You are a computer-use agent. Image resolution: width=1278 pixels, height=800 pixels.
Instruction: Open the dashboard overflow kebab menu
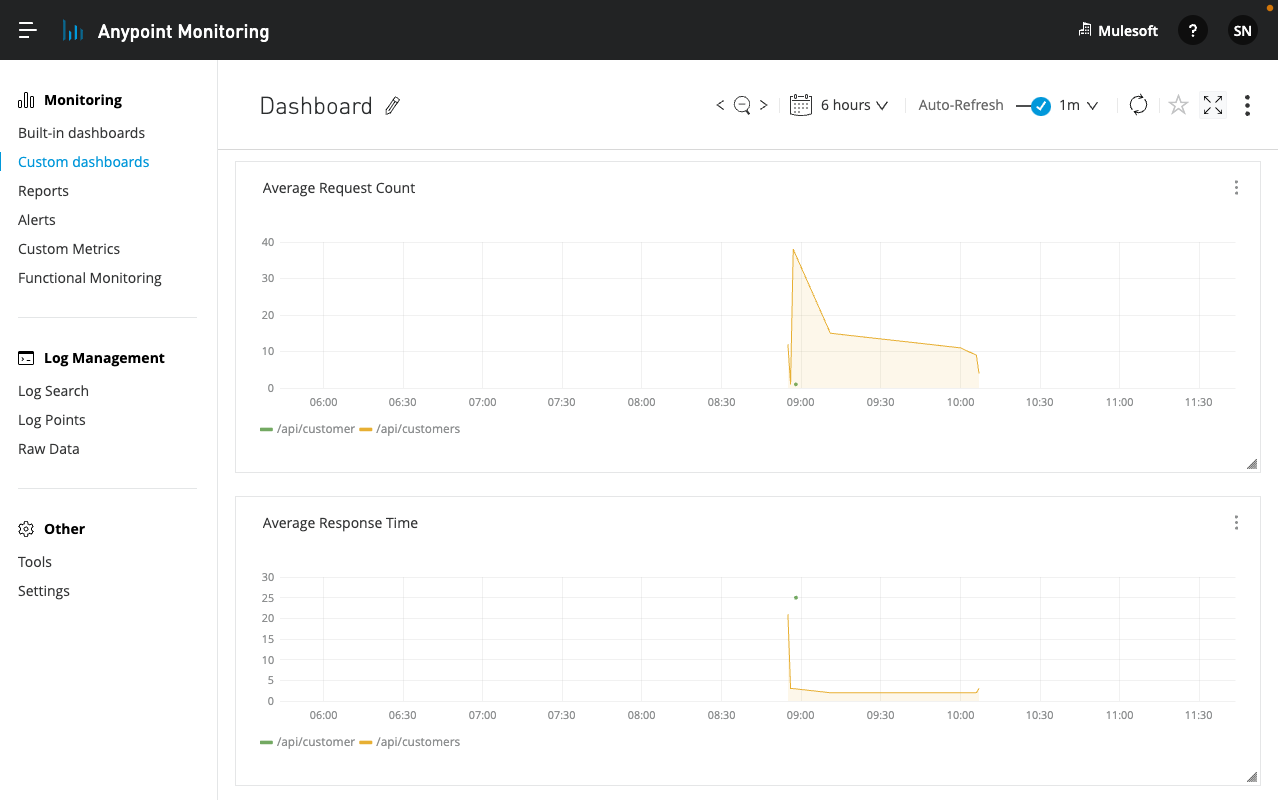pyautogui.click(x=1247, y=105)
